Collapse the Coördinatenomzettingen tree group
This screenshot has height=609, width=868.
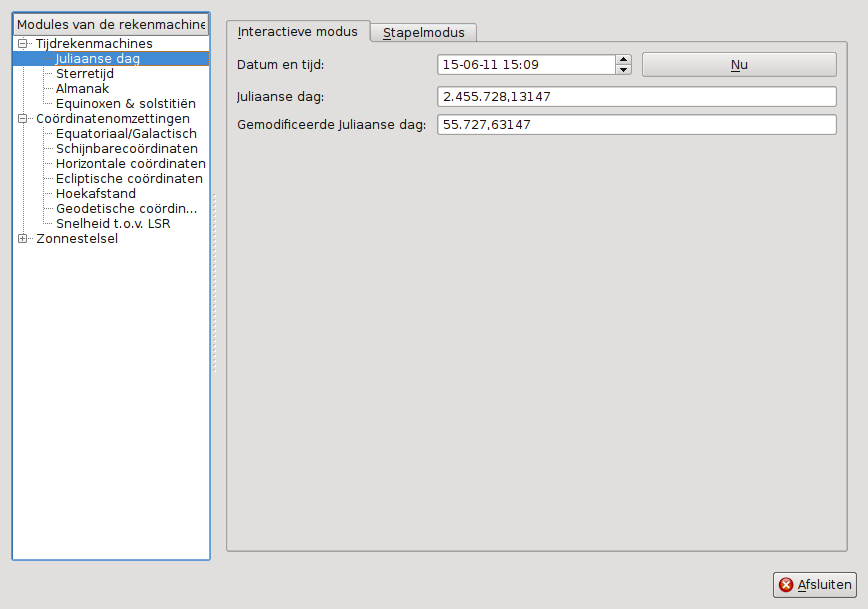pyautogui.click(x=22, y=119)
